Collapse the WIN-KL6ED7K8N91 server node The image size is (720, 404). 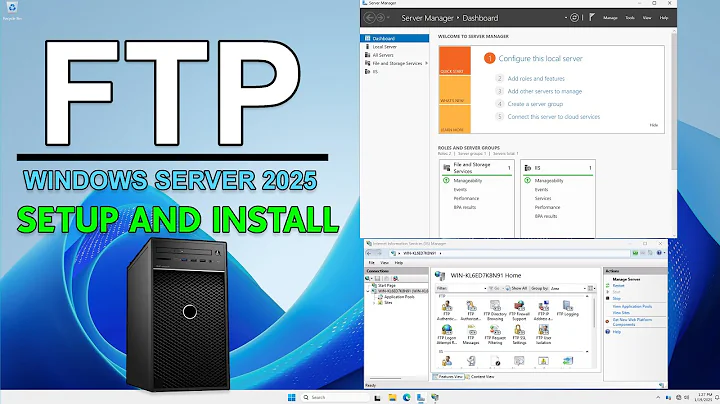click(x=368, y=291)
